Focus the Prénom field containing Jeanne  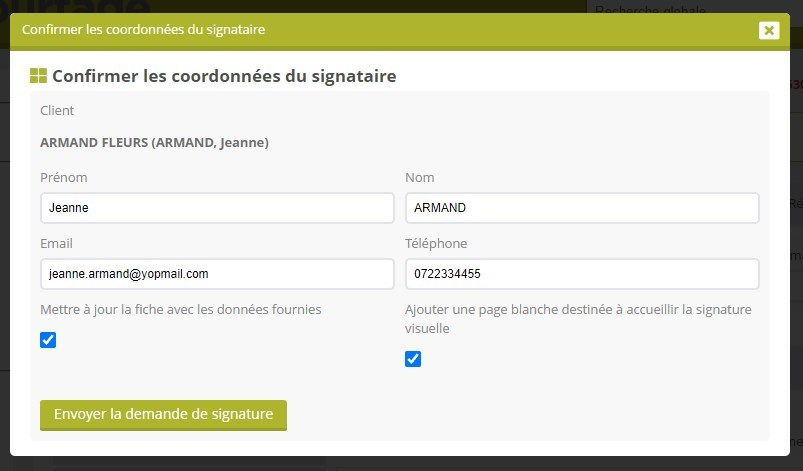tap(217, 208)
